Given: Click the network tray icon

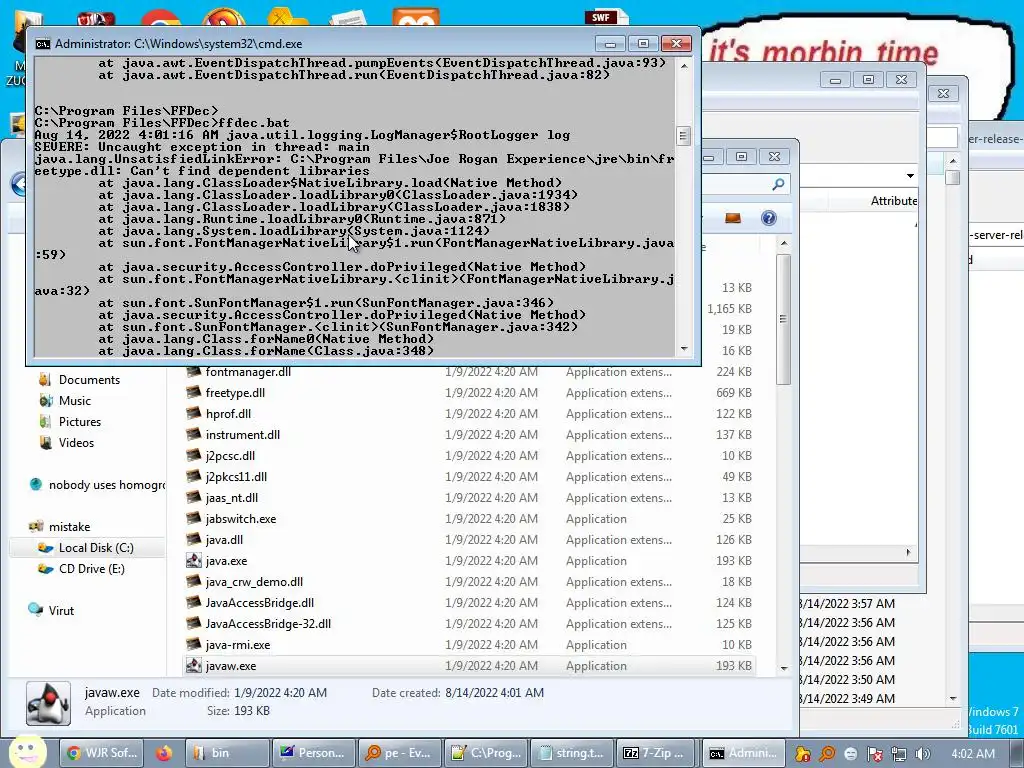Looking at the screenshot, I should click(899, 754).
